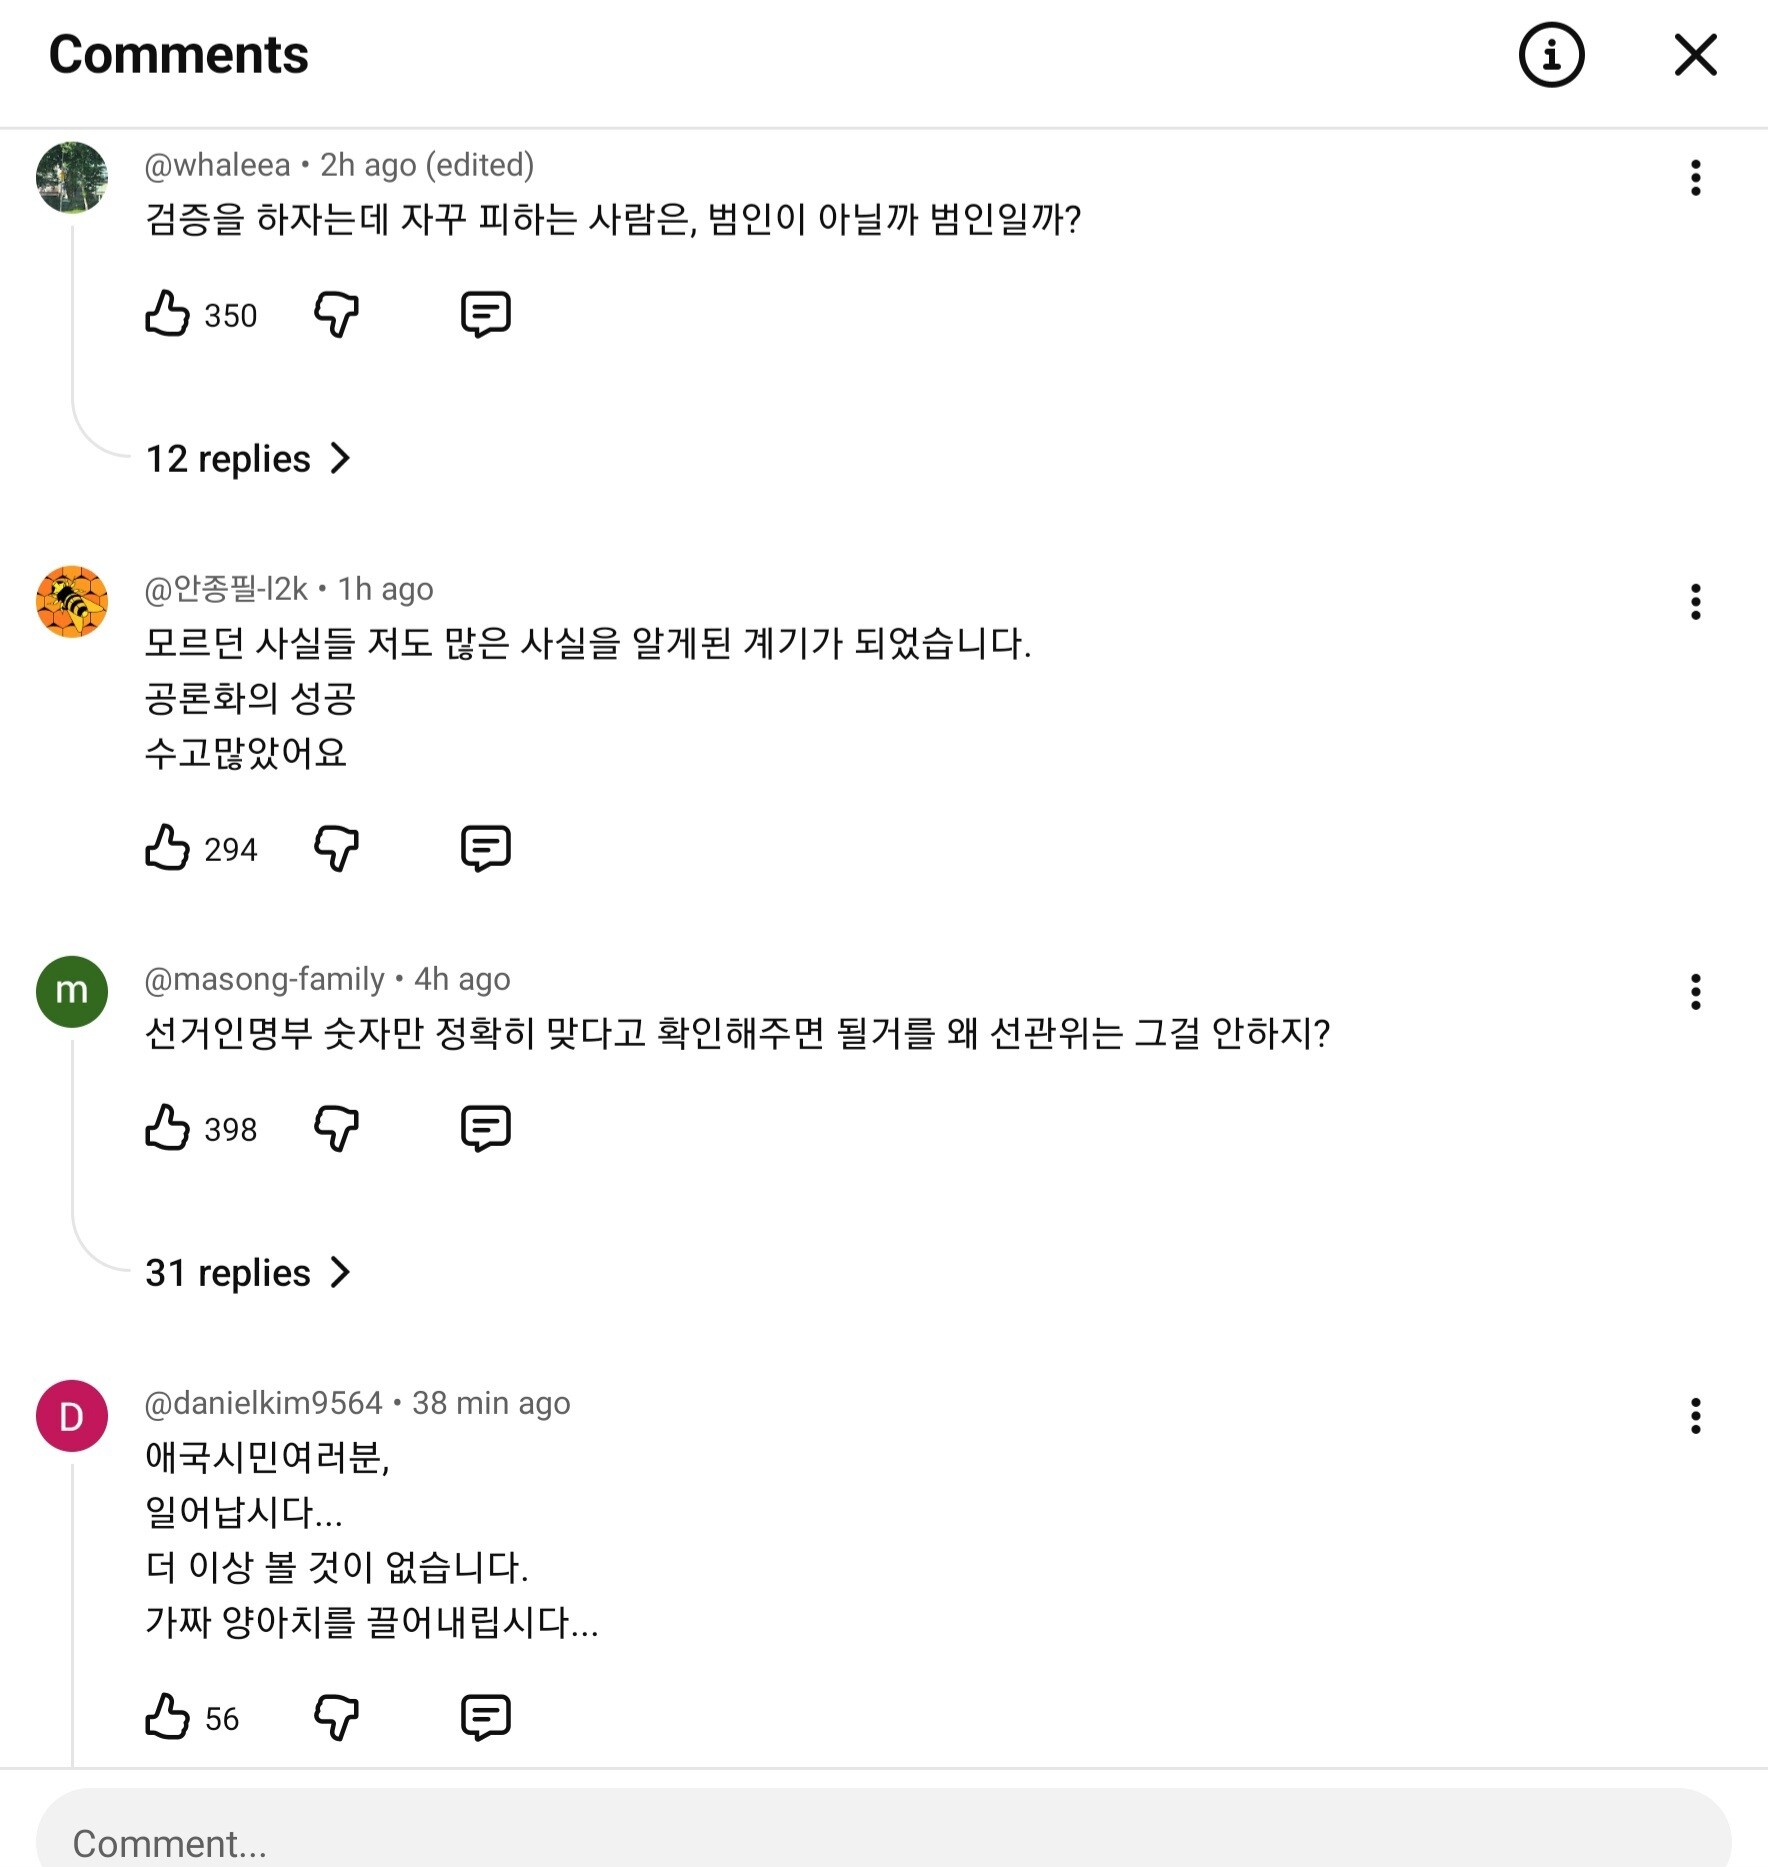This screenshot has height=1867, width=1768.
Task: Open the bee avatar profile picture
Action: [x=72, y=602]
